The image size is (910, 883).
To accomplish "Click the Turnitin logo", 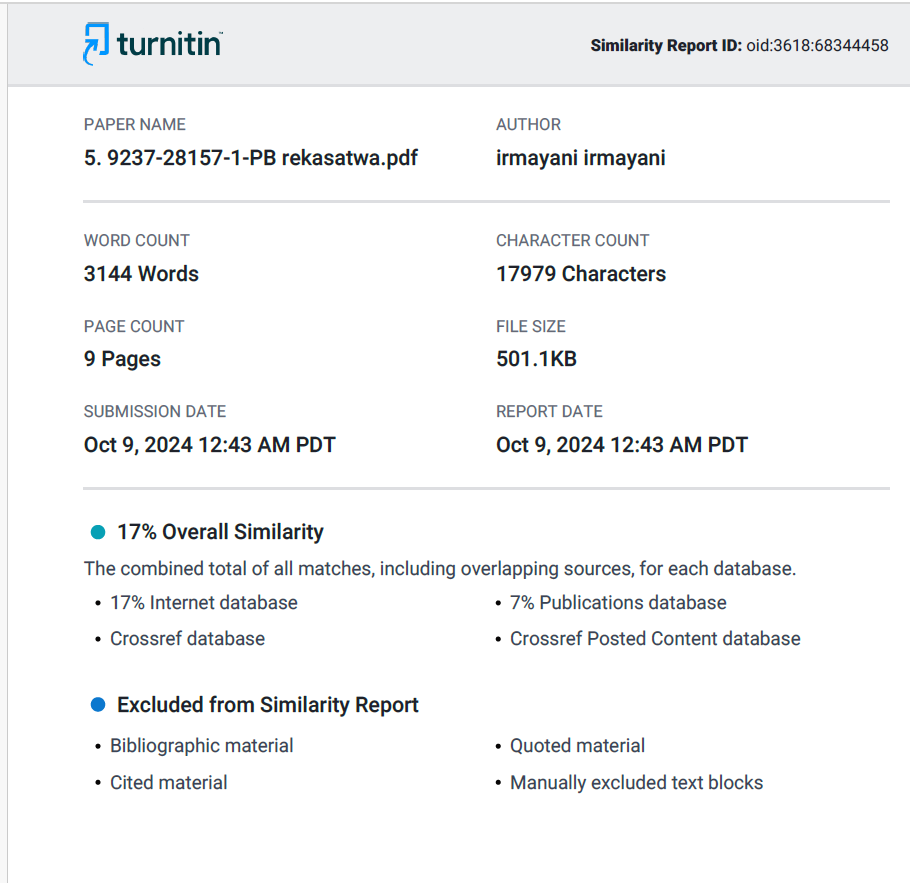I will pyautogui.click(x=153, y=44).
